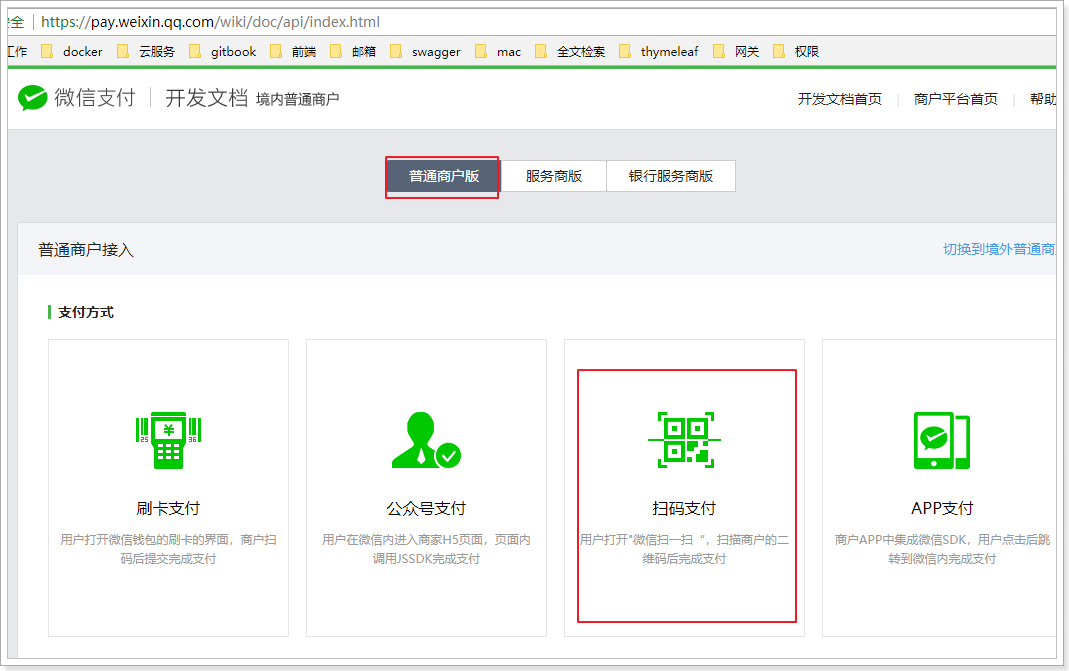1069x671 pixels.
Task: Open the gitbook bookmark folder icon
Action: click(x=195, y=52)
